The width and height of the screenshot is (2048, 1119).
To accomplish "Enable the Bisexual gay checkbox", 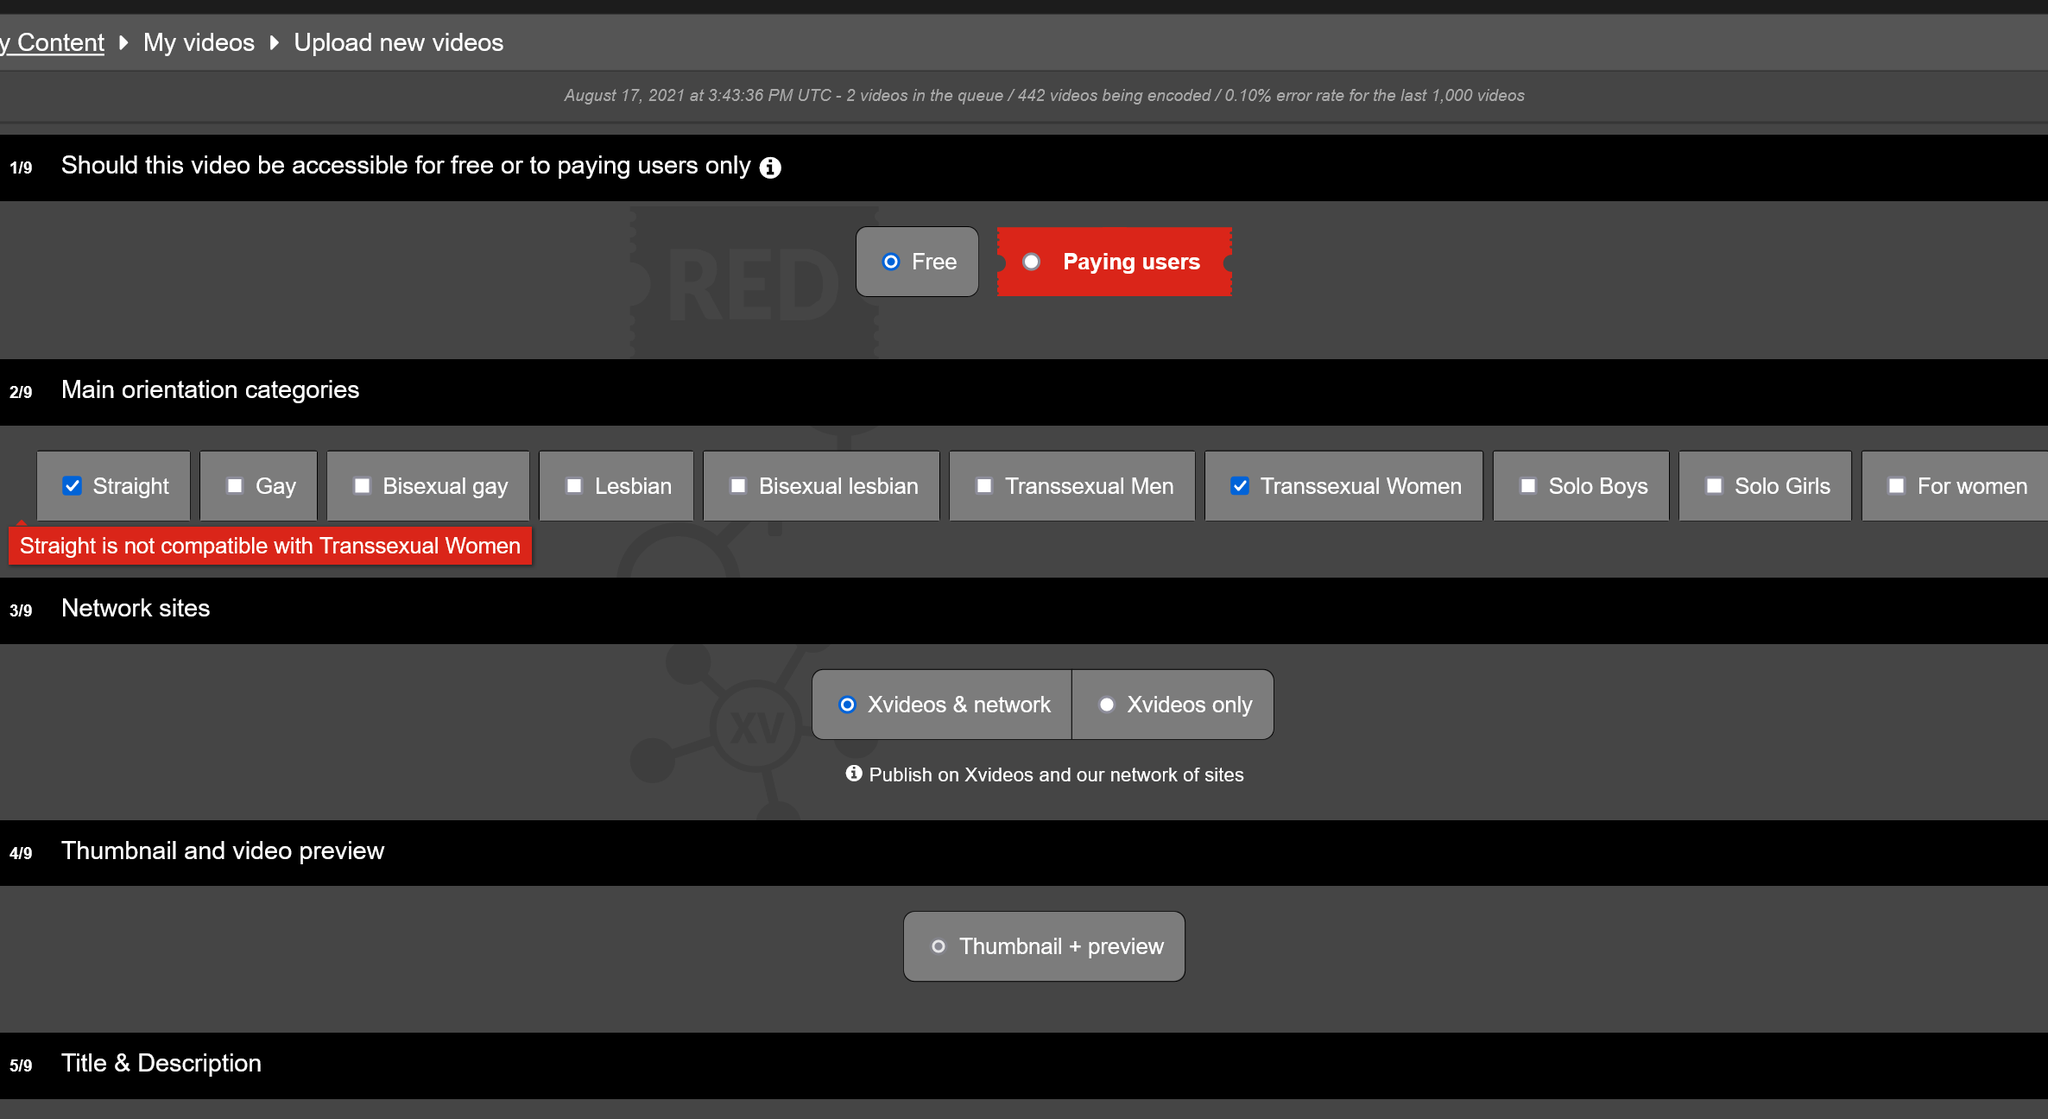I will tap(362, 486).
